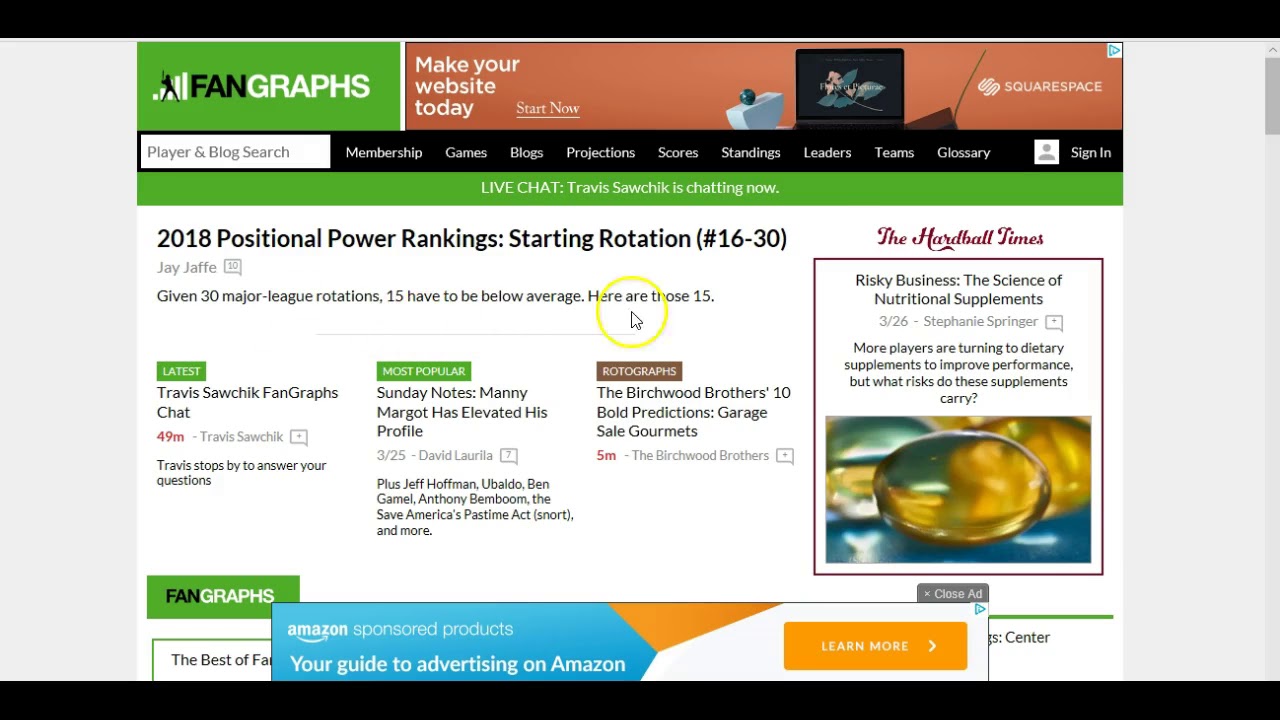Open author Jay Jaffe's page

[187, 267]
